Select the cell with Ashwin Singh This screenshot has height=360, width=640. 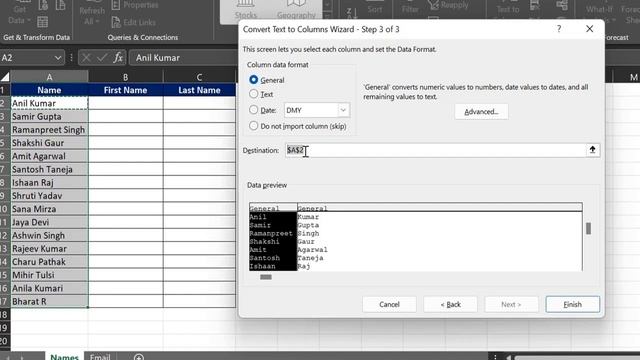click(x=49, y=236)
